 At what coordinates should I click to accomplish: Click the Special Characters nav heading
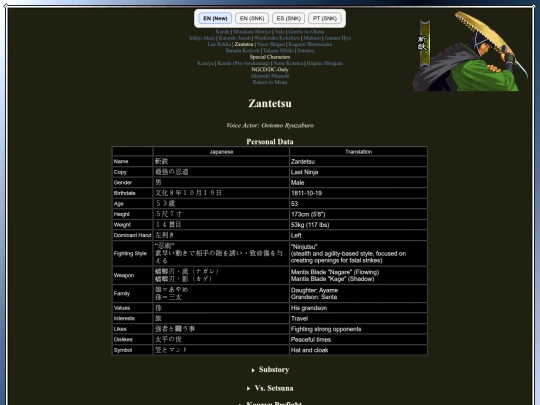click(x=270, y=57)
